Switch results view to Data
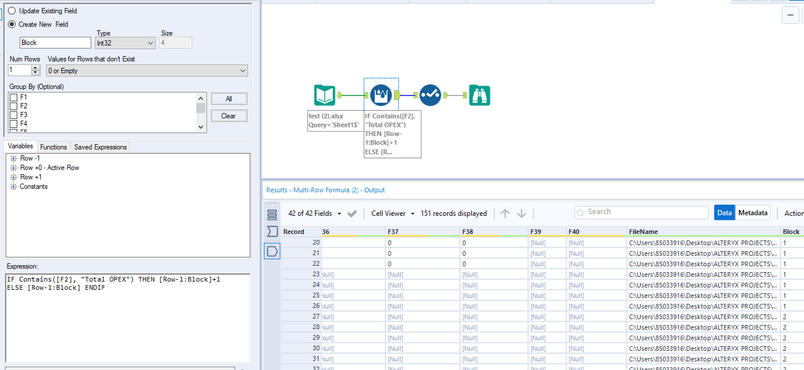Viewport: 804px width, 370px height. 725,213
